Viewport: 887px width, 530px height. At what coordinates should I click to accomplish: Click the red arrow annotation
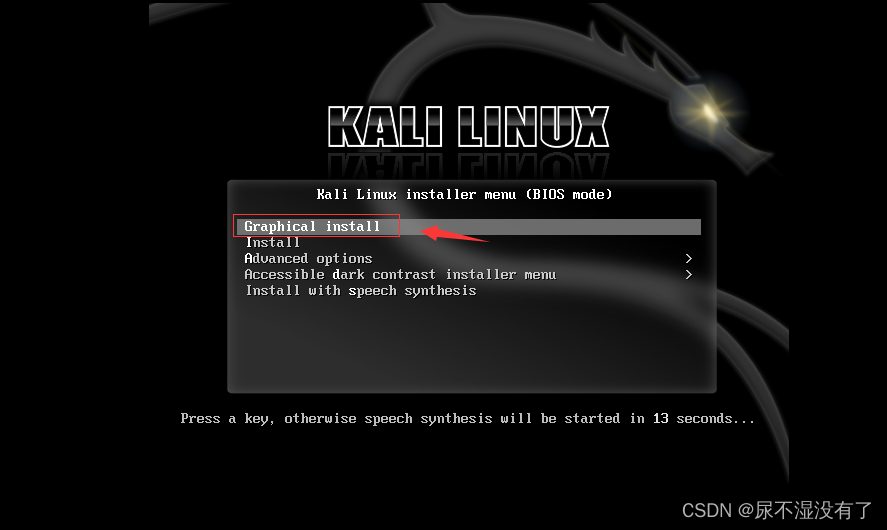click(454, 234)
